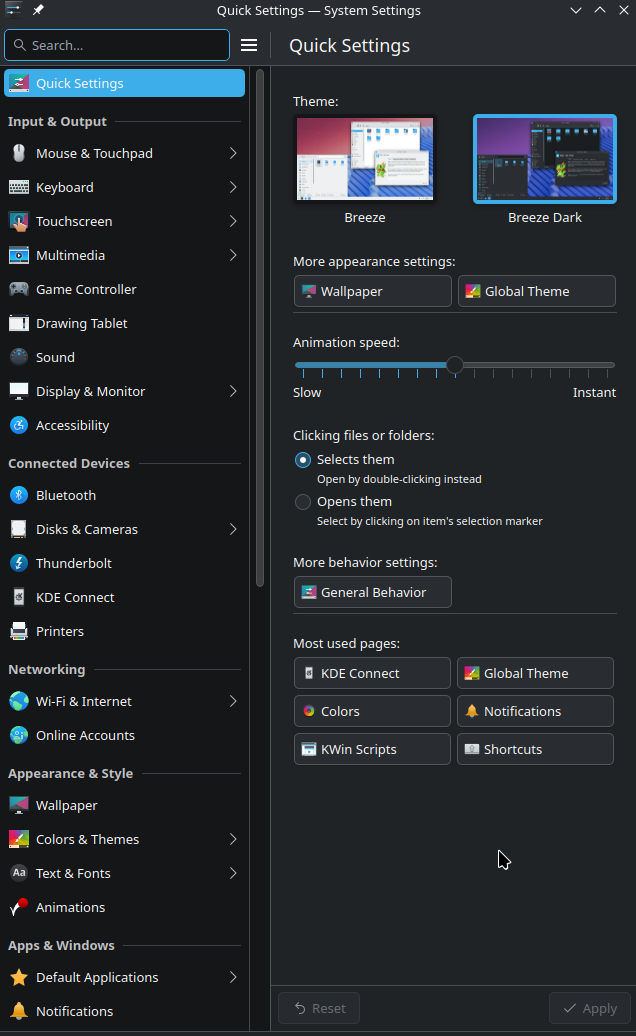Image resolution: width=636 pixels, height=1036 pixels.
Task: Open KWin Scripts button
Action: pyautogui.click(x=372, y=749)
